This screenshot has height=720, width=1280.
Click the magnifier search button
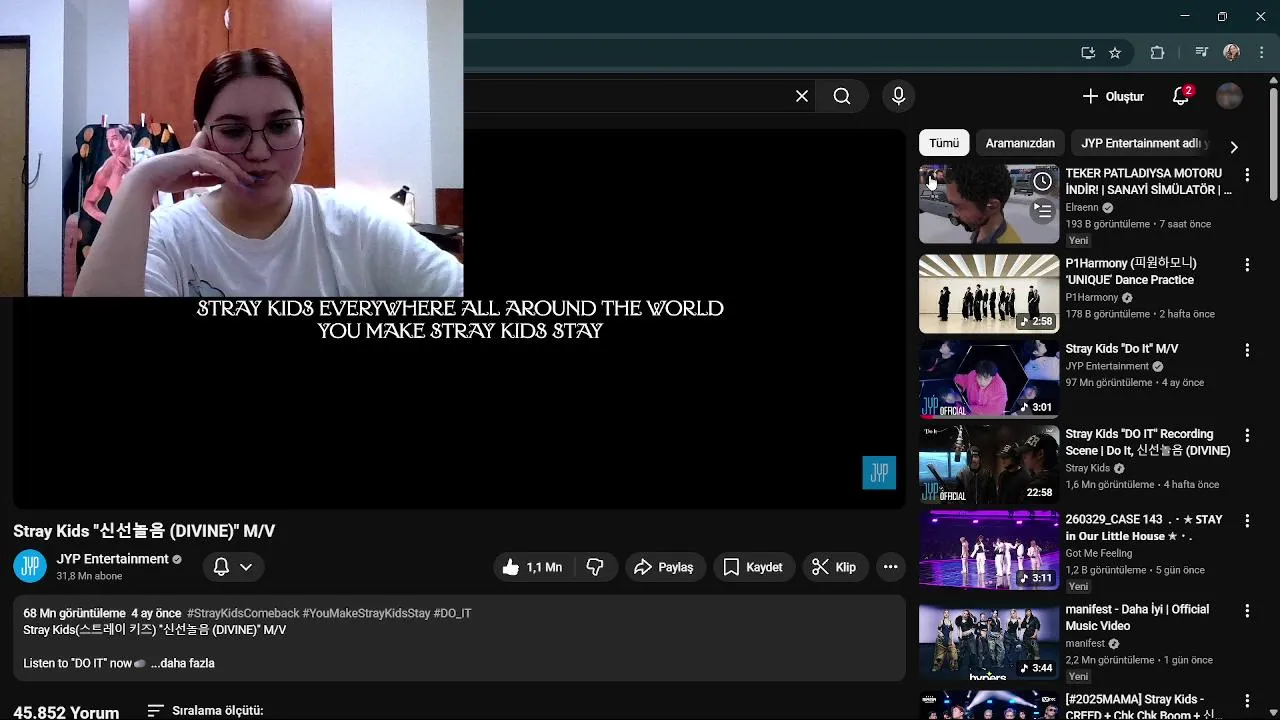click(x=842, y=96)
